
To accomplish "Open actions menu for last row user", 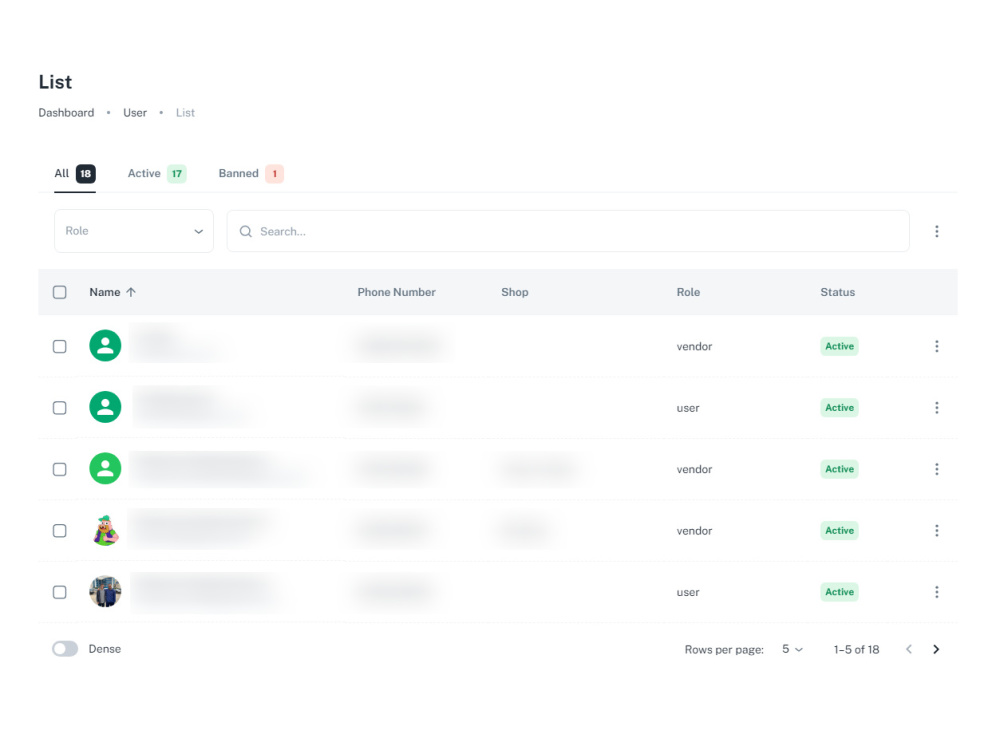I will pos(936,592).
